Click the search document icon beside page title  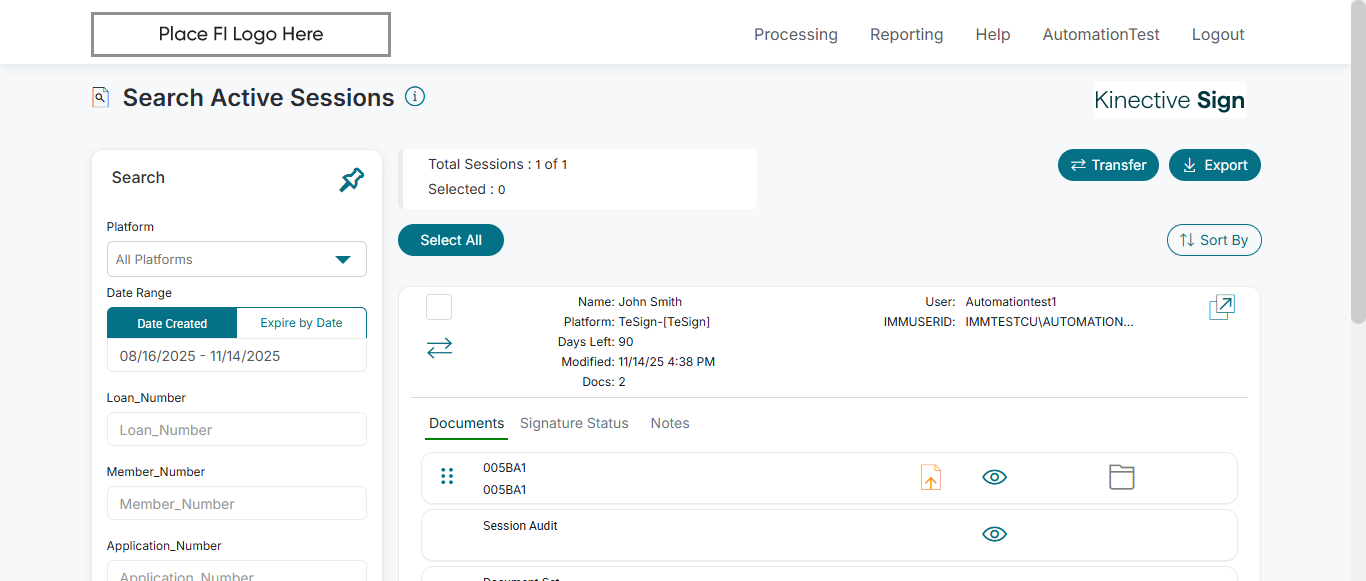pyautogui.click(x=100, y=97)
